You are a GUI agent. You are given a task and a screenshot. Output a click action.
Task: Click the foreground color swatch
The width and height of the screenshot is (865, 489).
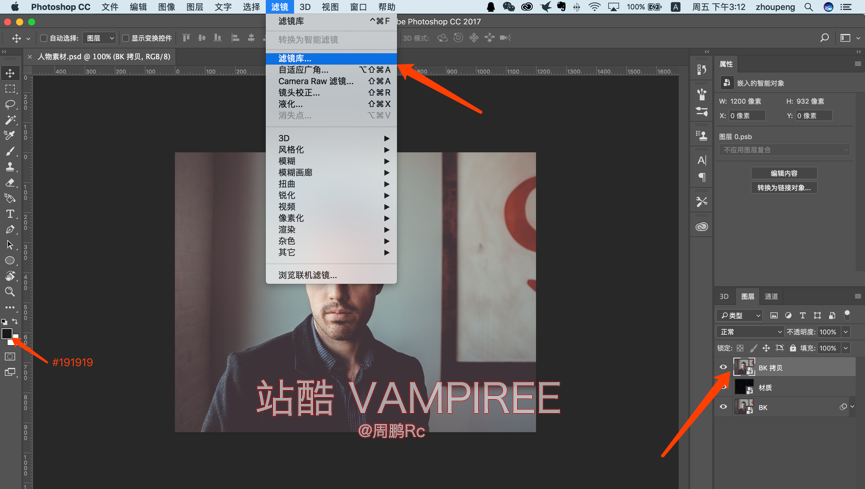pyautogui.click(x=7, y=333)
